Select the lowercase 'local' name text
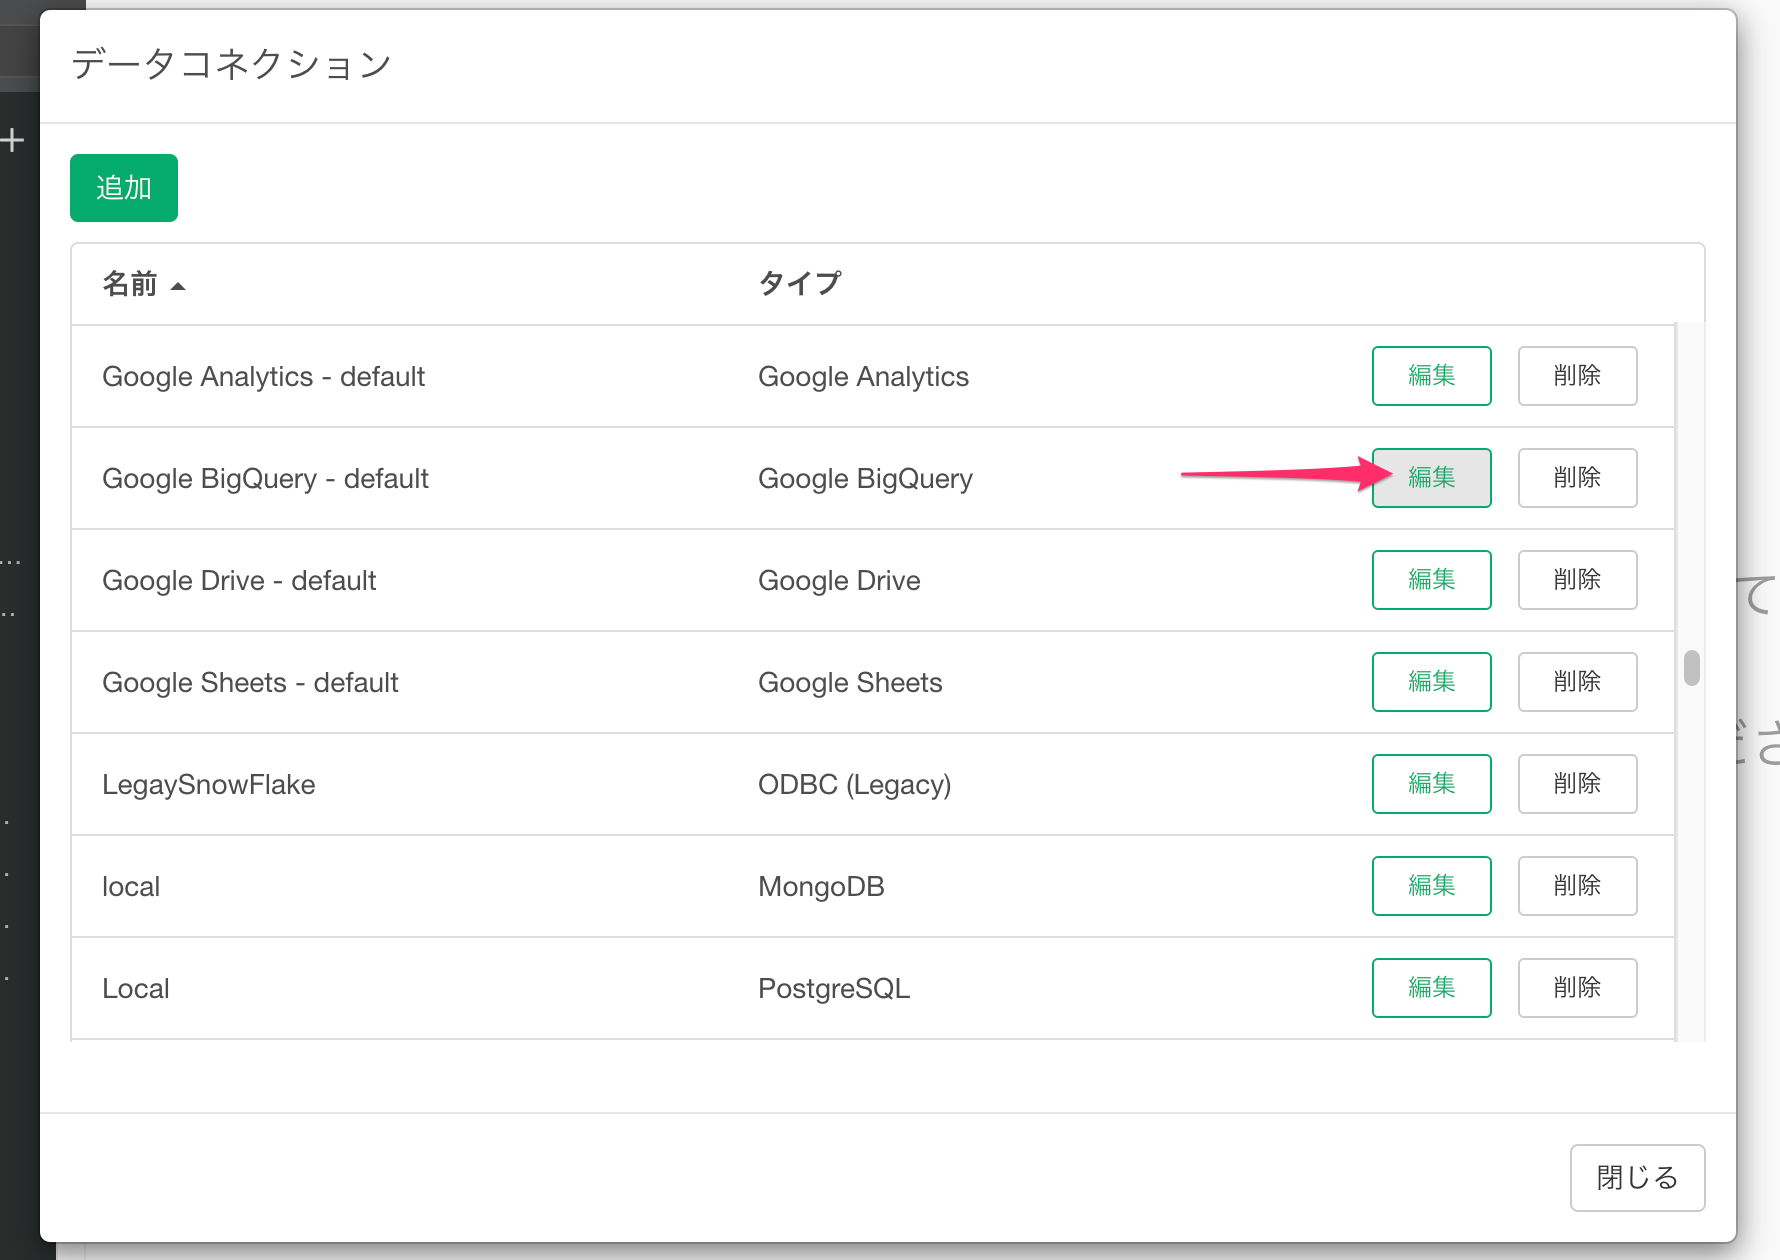Viewport: 1780px width, 1260px height. coord(131,887)
